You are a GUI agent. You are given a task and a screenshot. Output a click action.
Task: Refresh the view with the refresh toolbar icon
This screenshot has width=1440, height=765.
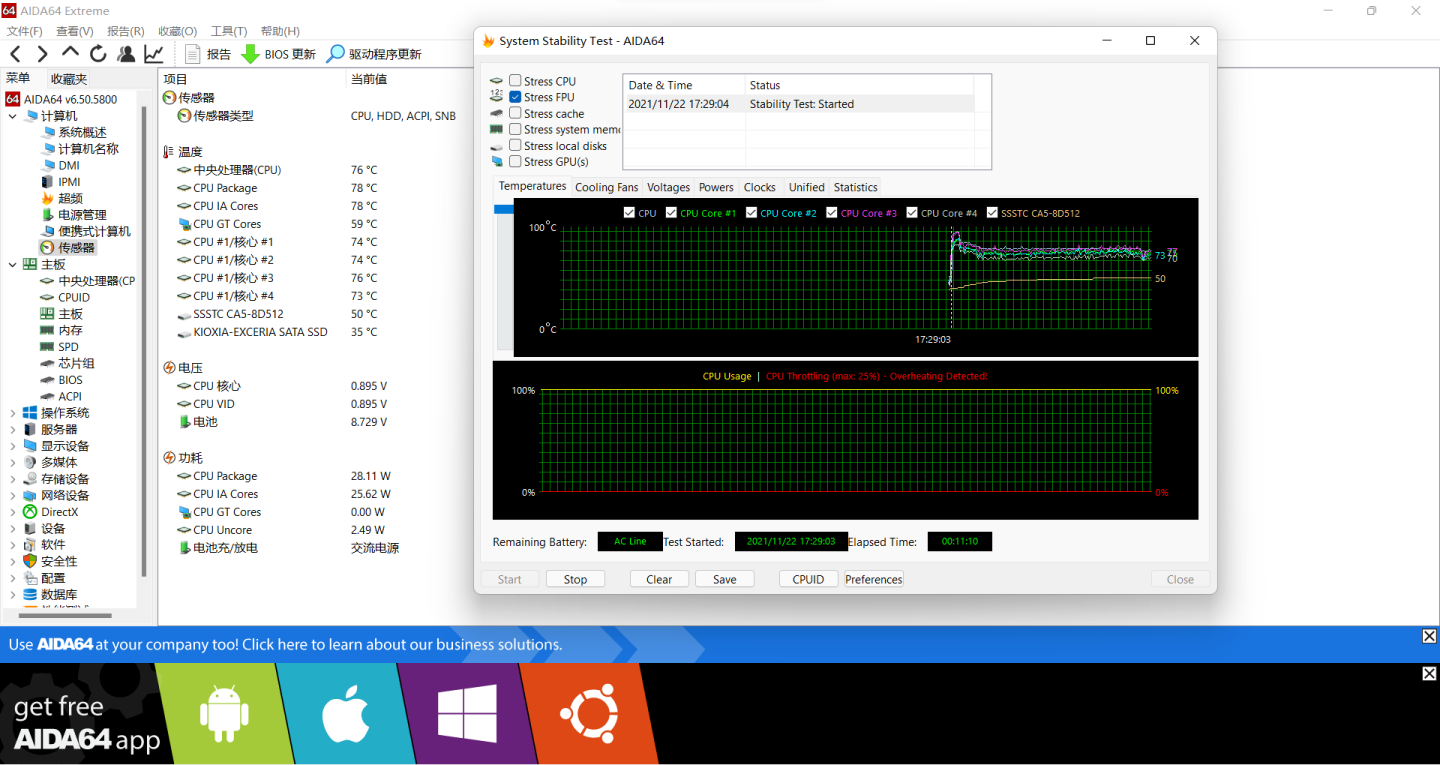click(x=98, y=54)
